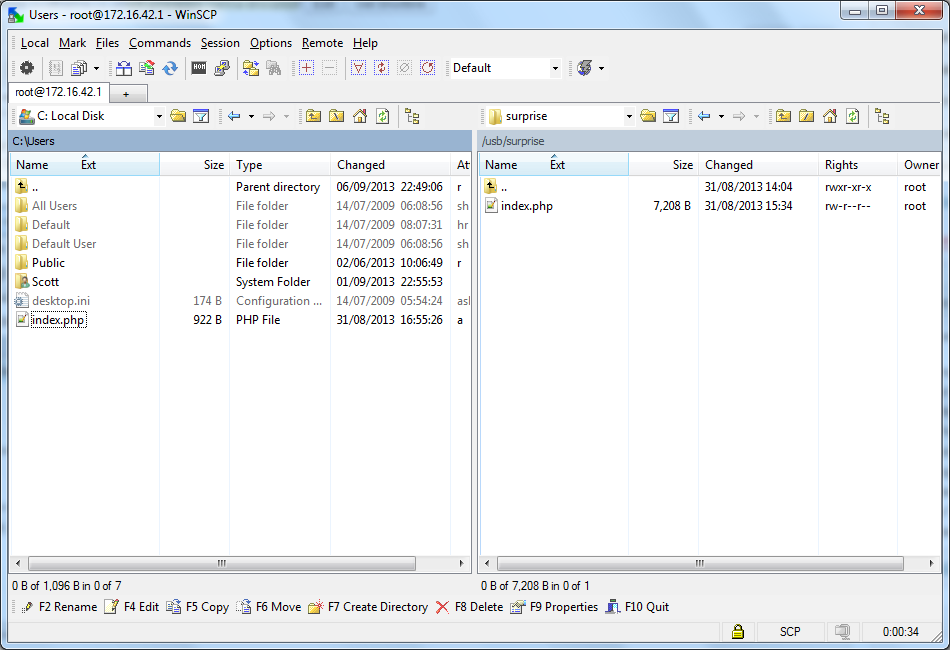Click the blue Keep Remote Directory Up-to-date arrows icon
Screen dimensions: 950x650
[x=170, y=68]
